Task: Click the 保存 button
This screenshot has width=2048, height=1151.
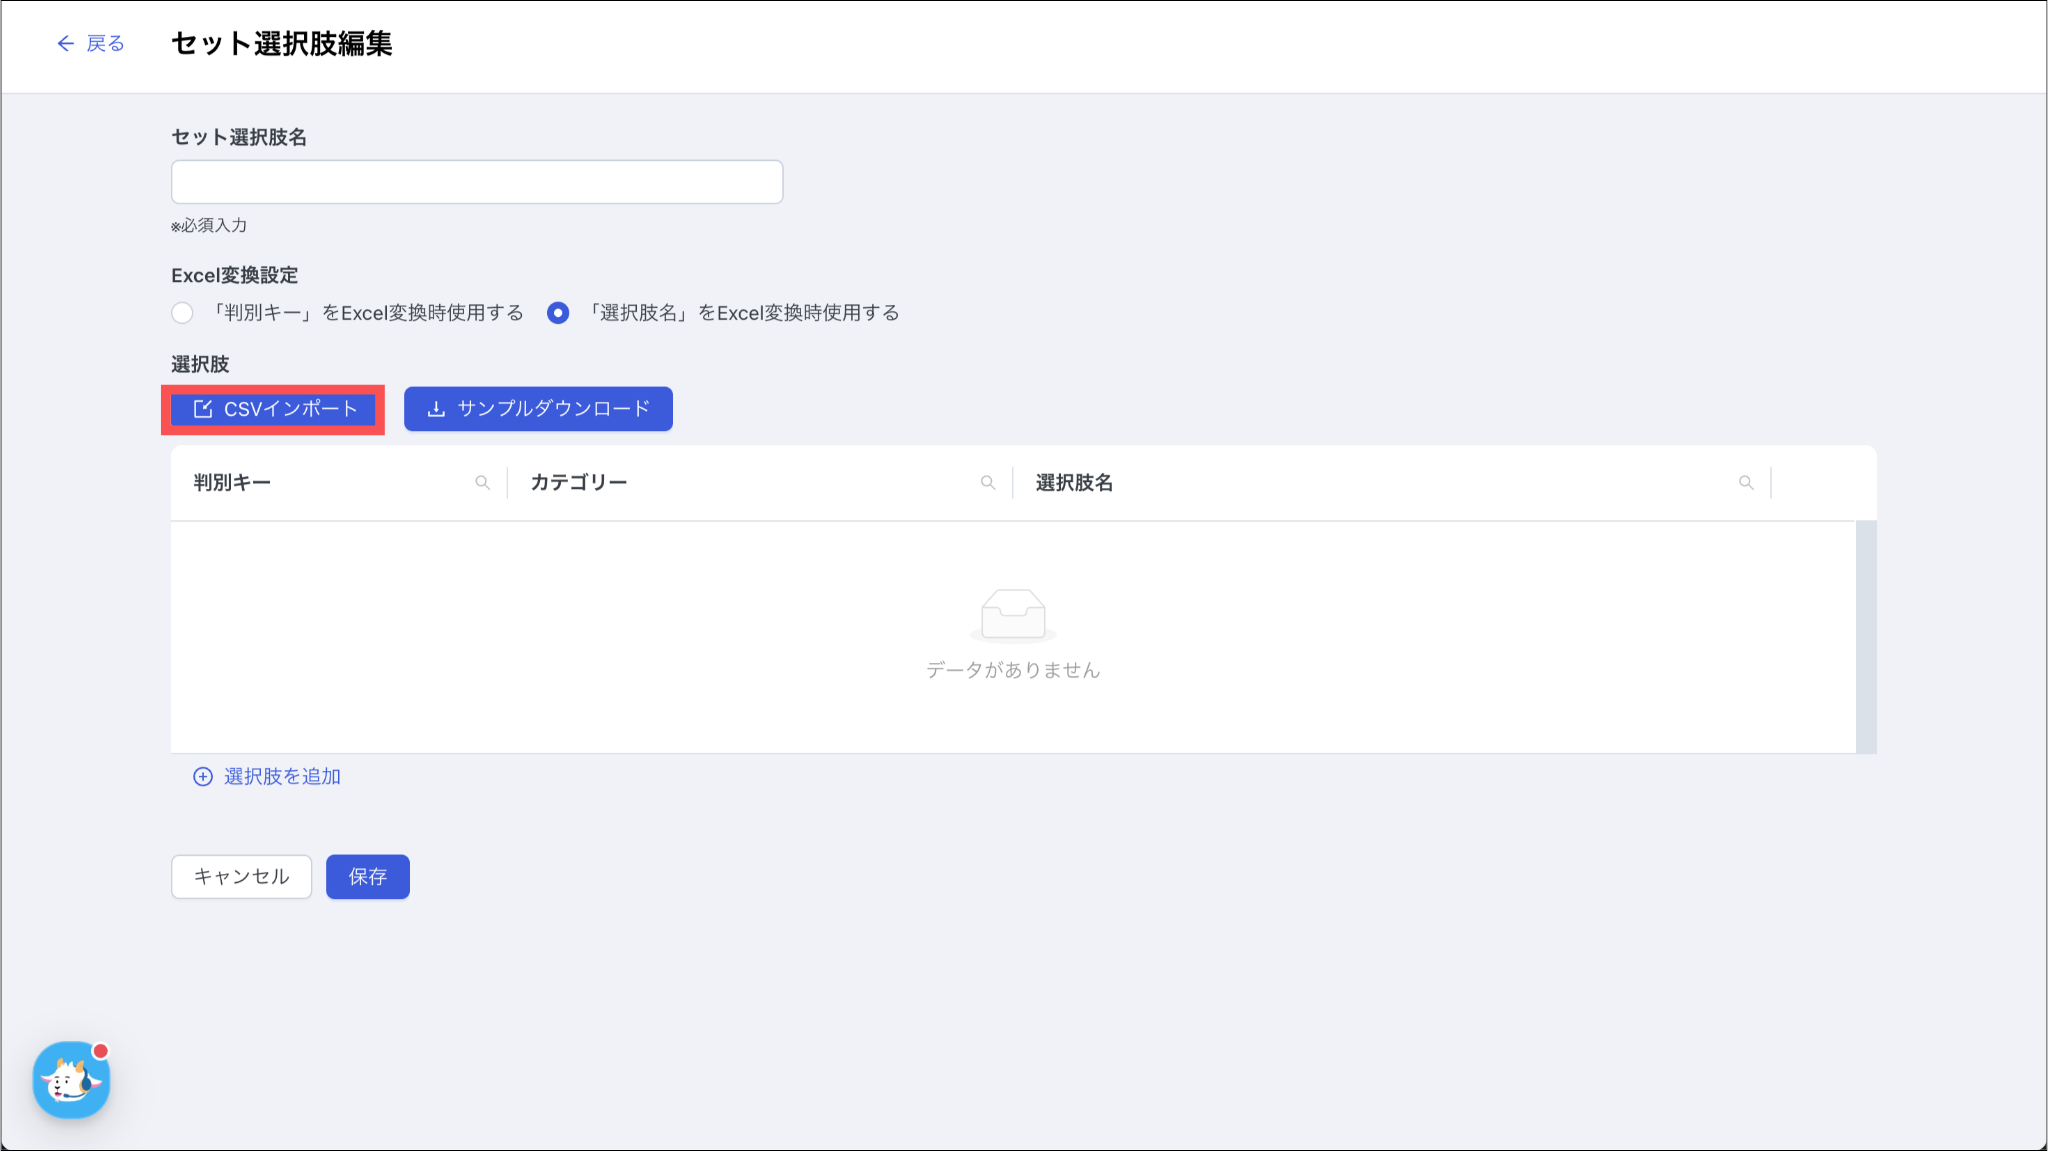Action: pyautogui.click(x=367, y=877)
